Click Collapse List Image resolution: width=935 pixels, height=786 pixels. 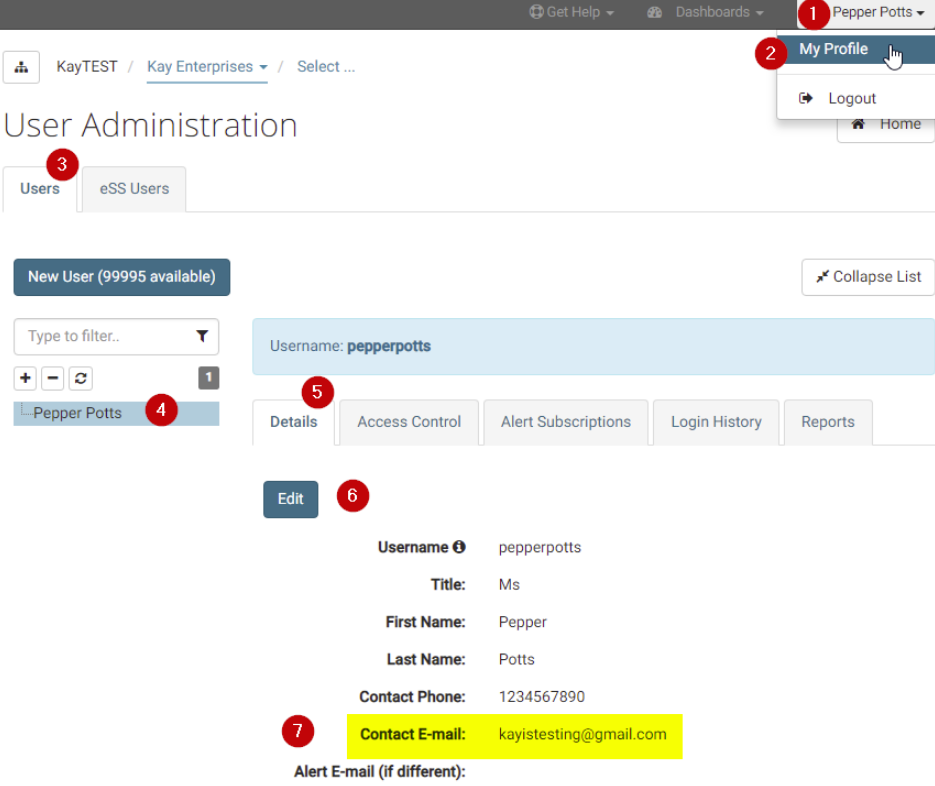point(867,277)
